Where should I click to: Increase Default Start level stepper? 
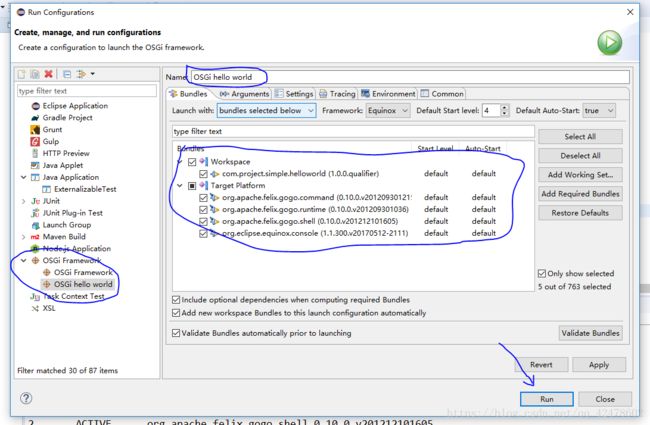point(504,108)
